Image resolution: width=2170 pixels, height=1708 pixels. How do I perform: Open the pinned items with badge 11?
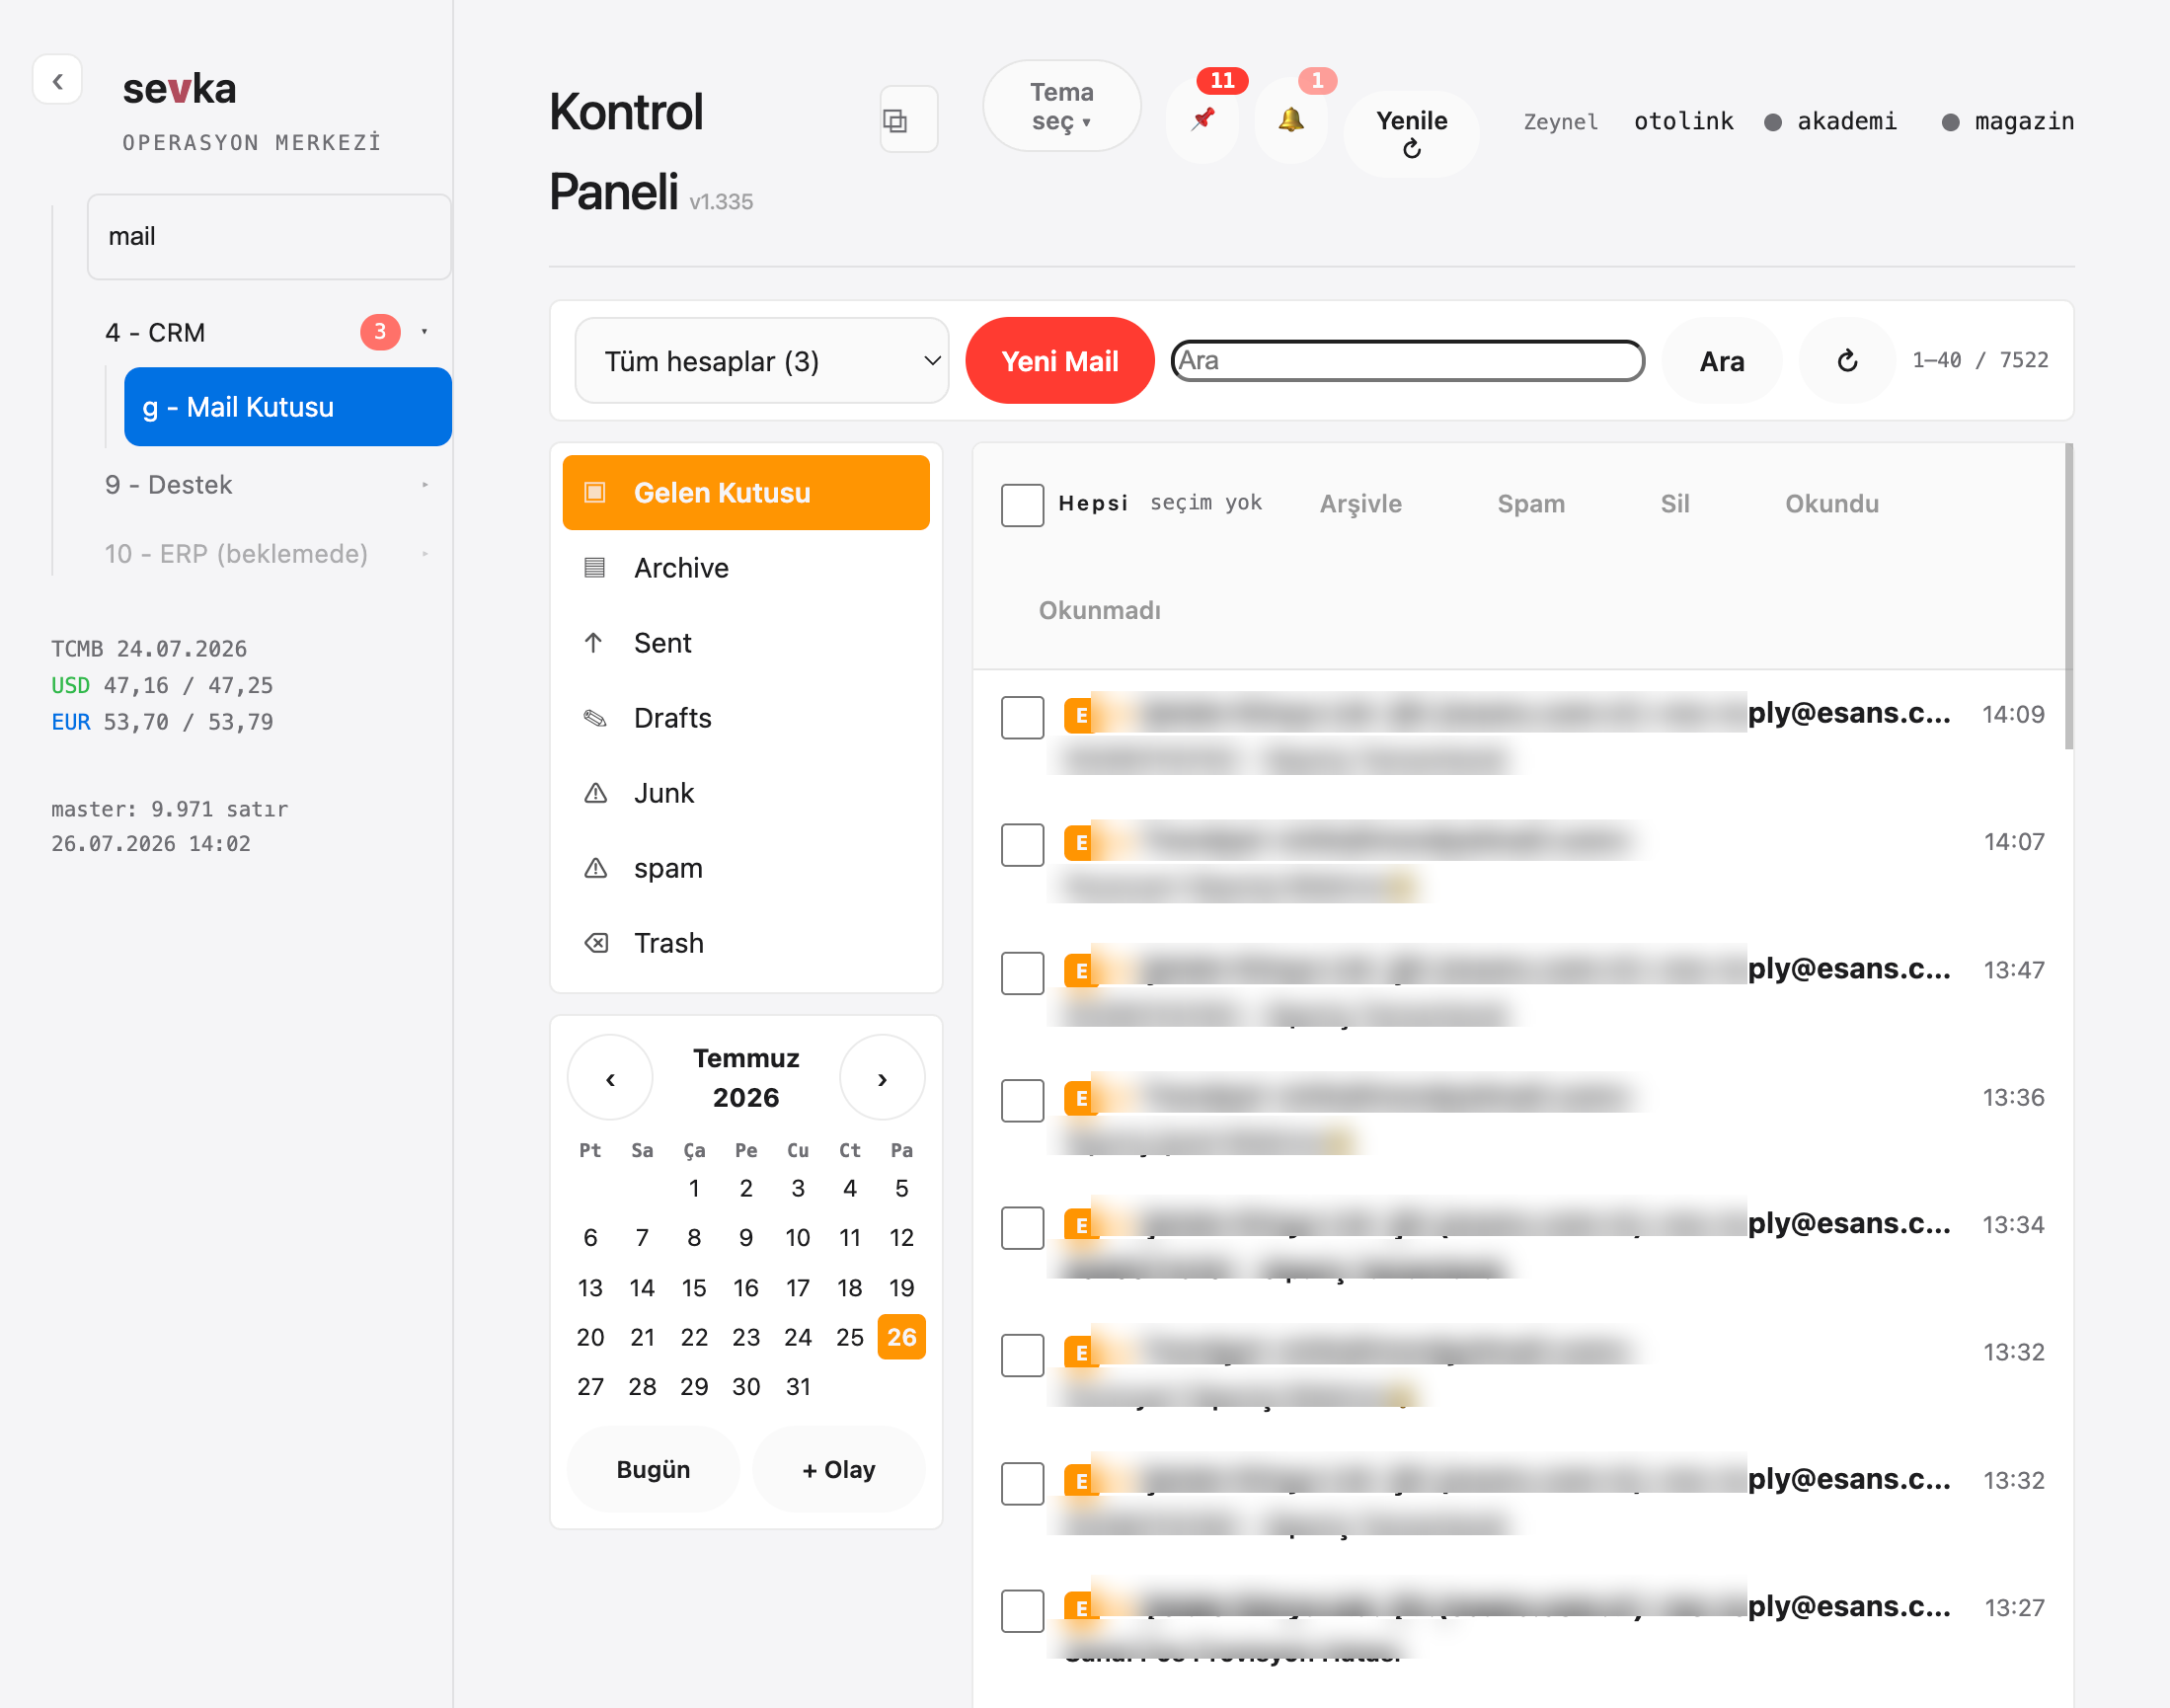(1203, 120)
